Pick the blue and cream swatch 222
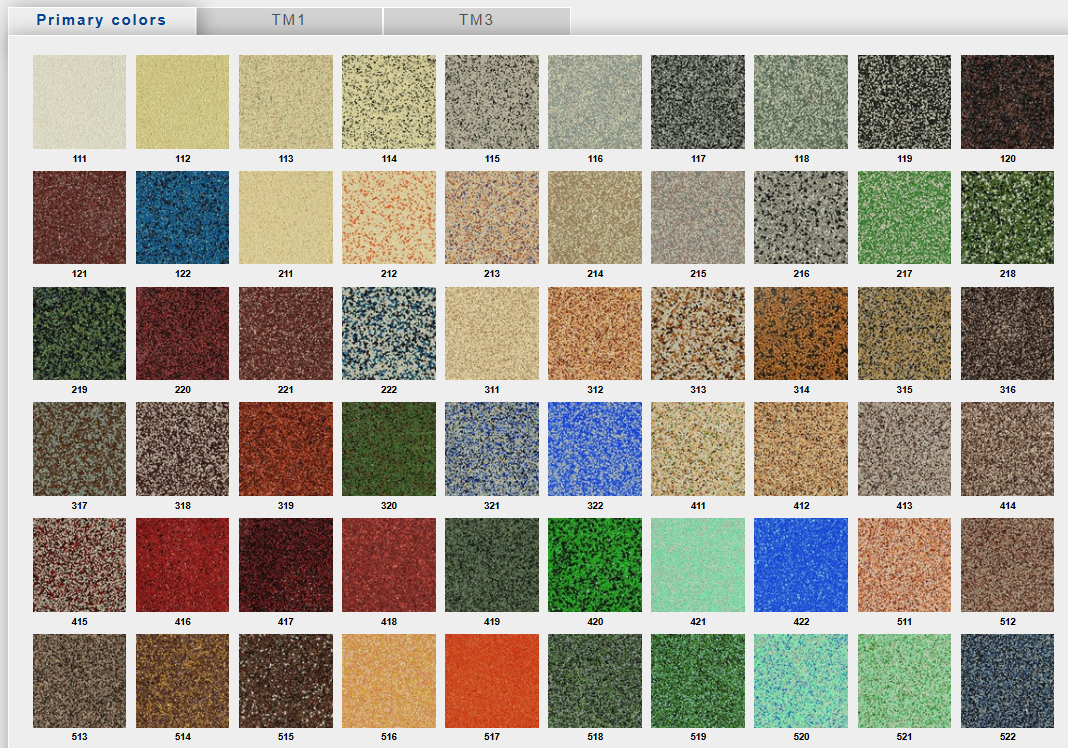 389,333
